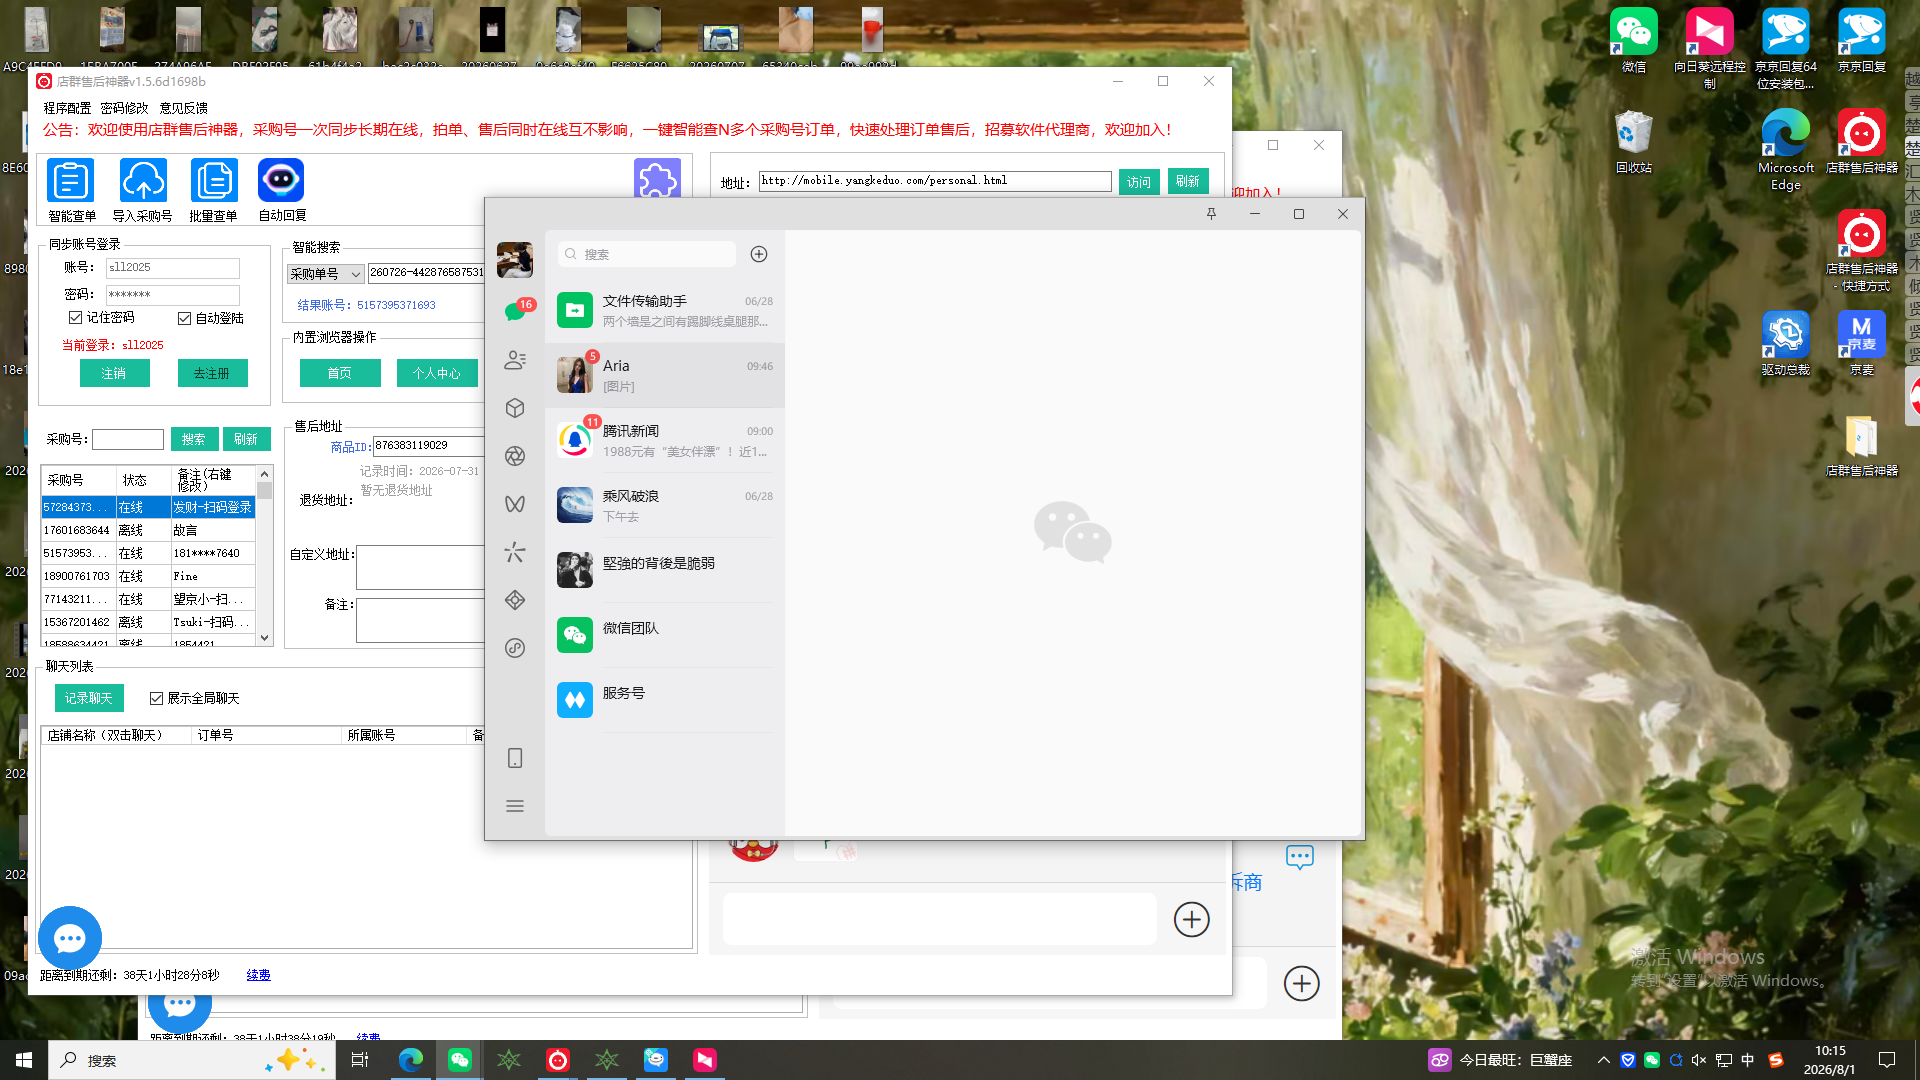Click the 续费 link in 店群售后神器 status line
Viewport: 1920px width, 1080px height.
click(258, 975)
